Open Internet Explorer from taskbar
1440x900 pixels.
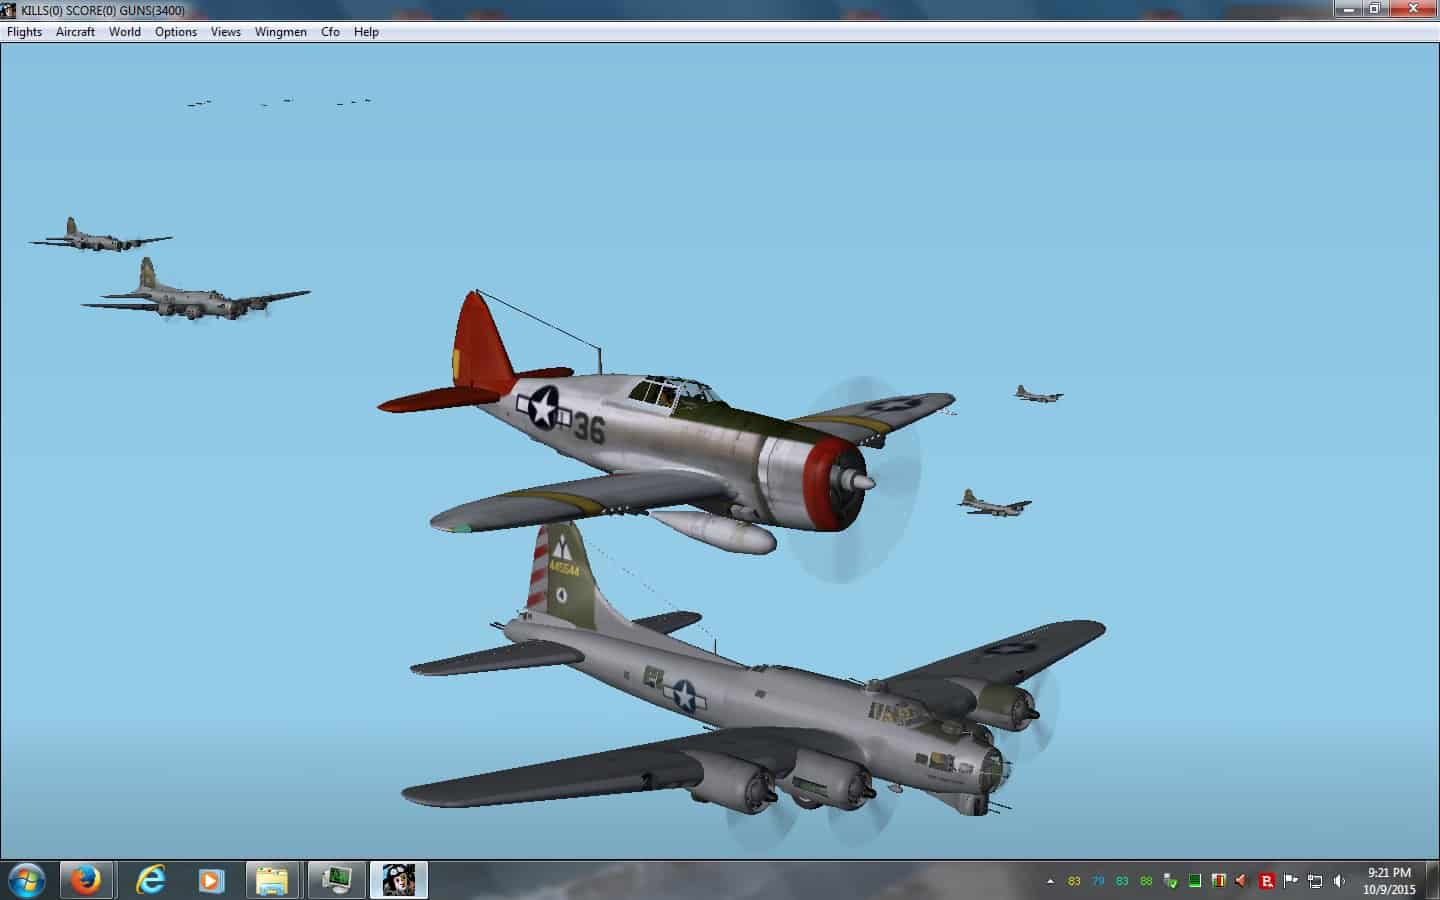[x=150, y=880]
